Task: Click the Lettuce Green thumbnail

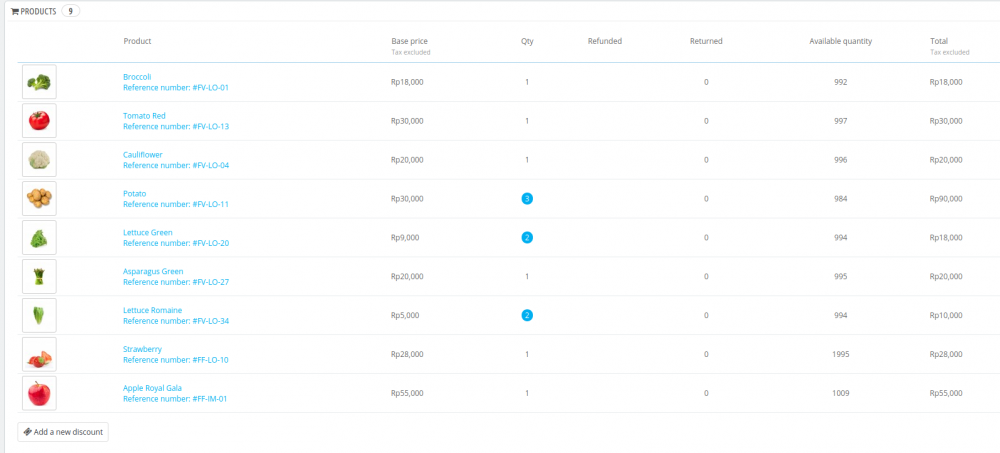Action: click(39, 237)
